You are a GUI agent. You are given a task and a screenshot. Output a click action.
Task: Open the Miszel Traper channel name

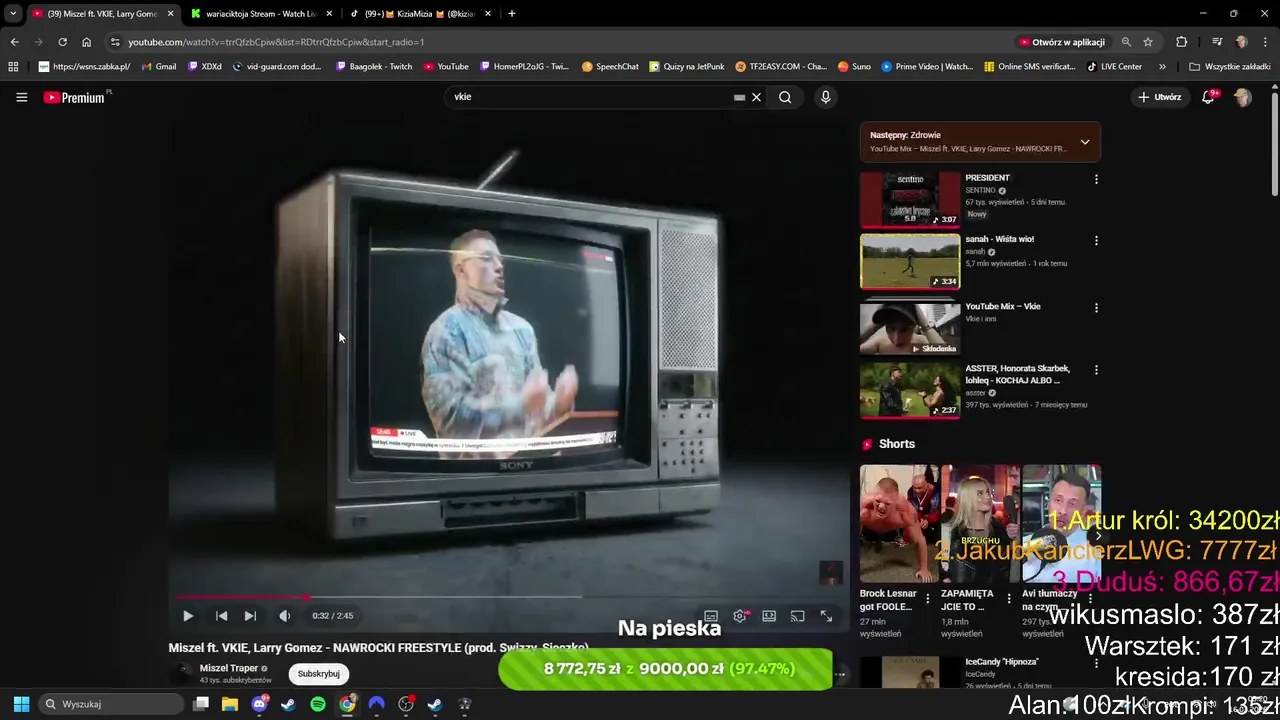click(229, 668)
